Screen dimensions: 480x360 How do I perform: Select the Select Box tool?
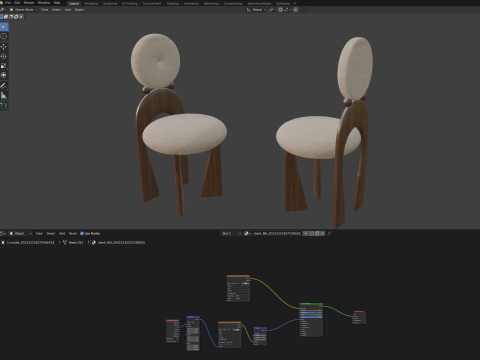[4, 27]
